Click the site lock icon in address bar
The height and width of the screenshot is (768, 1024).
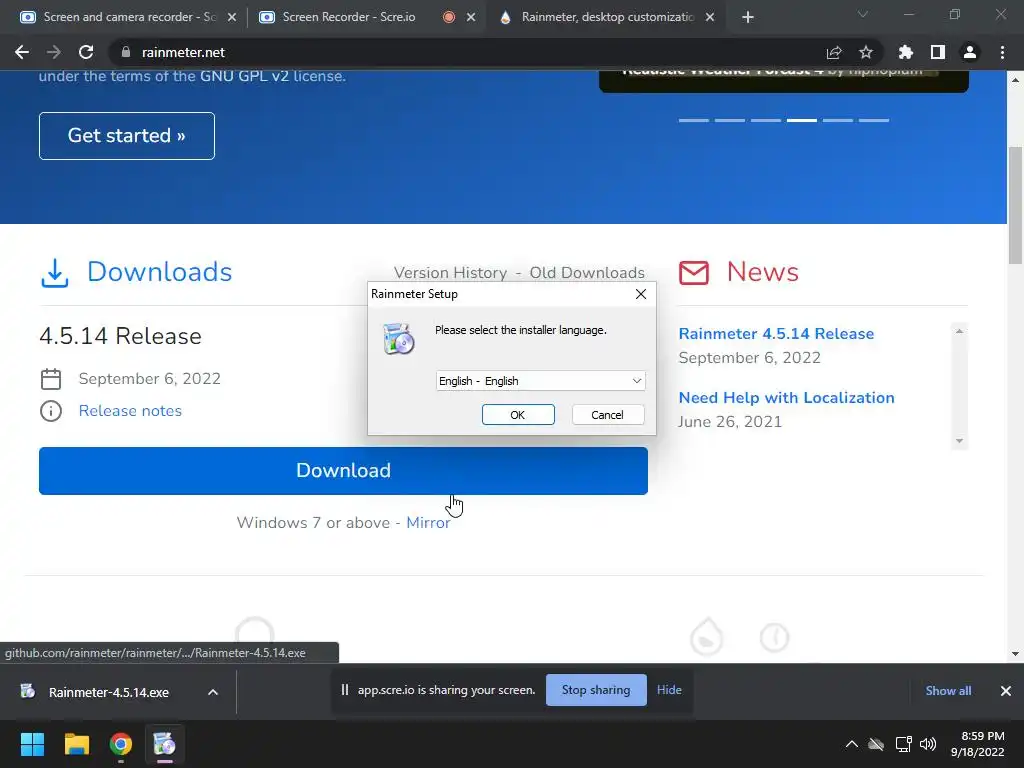[x=126, y=52]
